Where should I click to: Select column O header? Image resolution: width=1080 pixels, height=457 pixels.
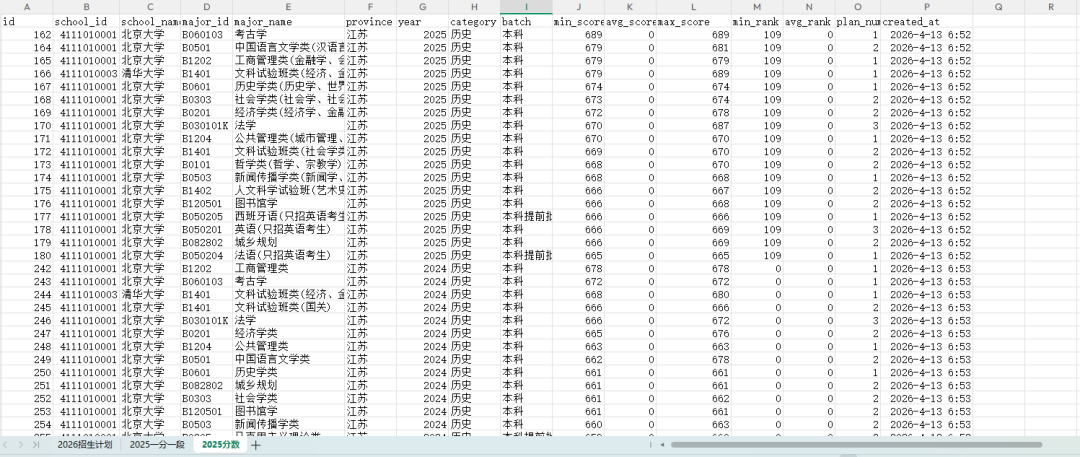click(x=858, y=7)
